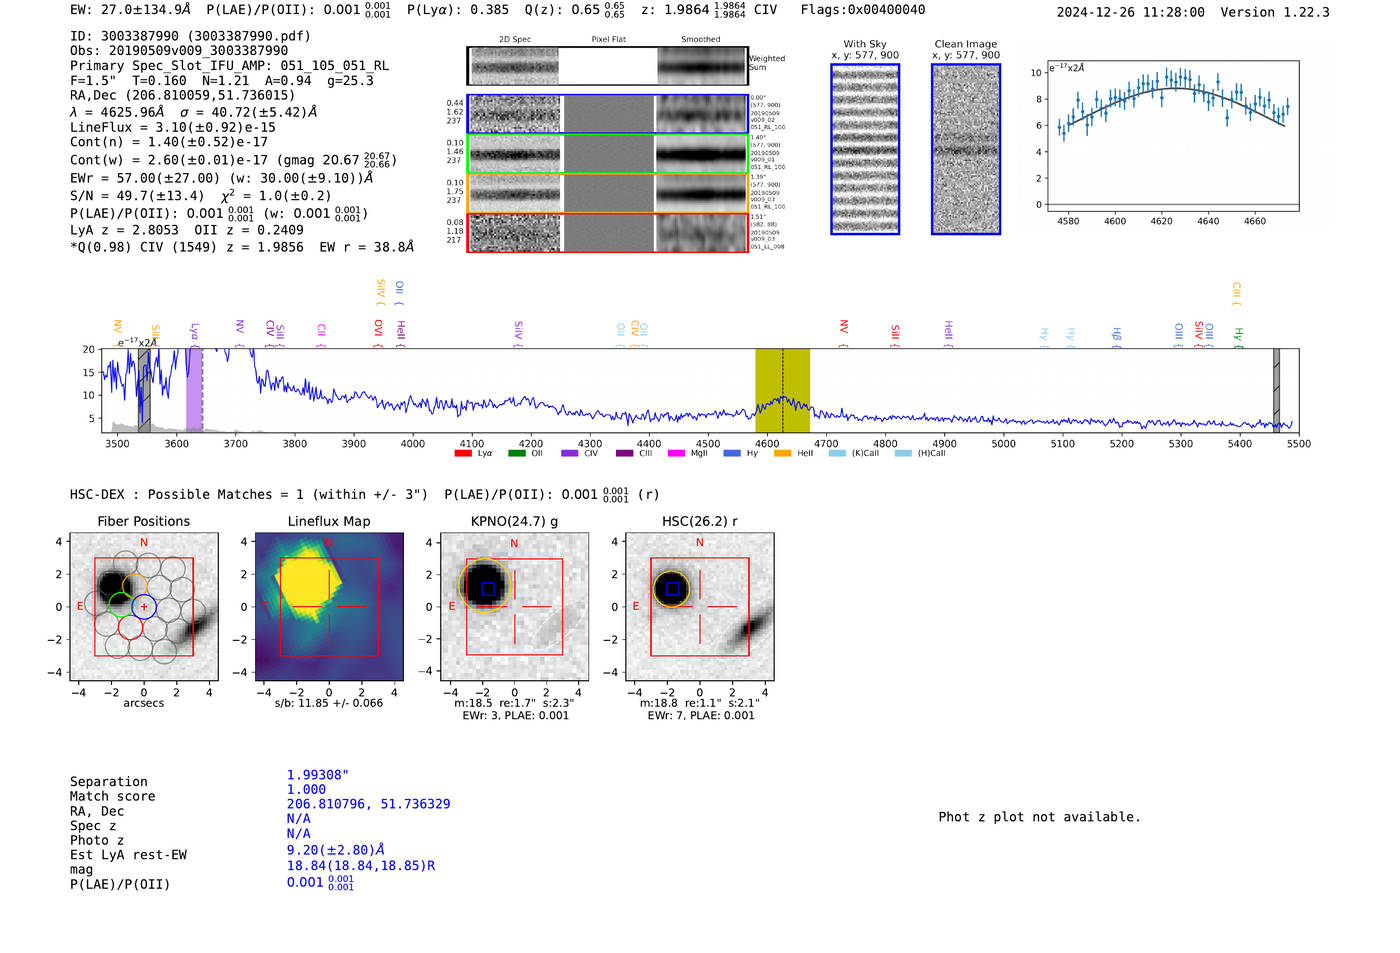Click the EWr: 3. PLAE: 0.001 caption

515,715
